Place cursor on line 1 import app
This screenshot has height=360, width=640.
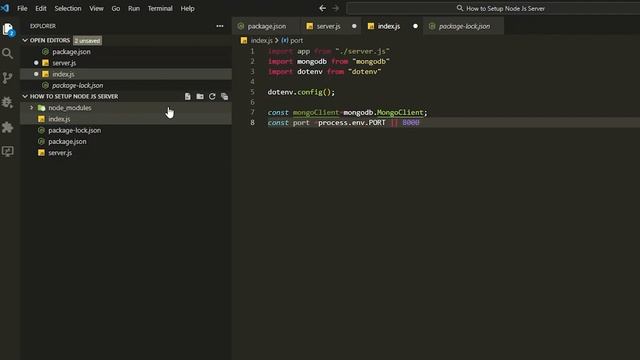point(329,51)
